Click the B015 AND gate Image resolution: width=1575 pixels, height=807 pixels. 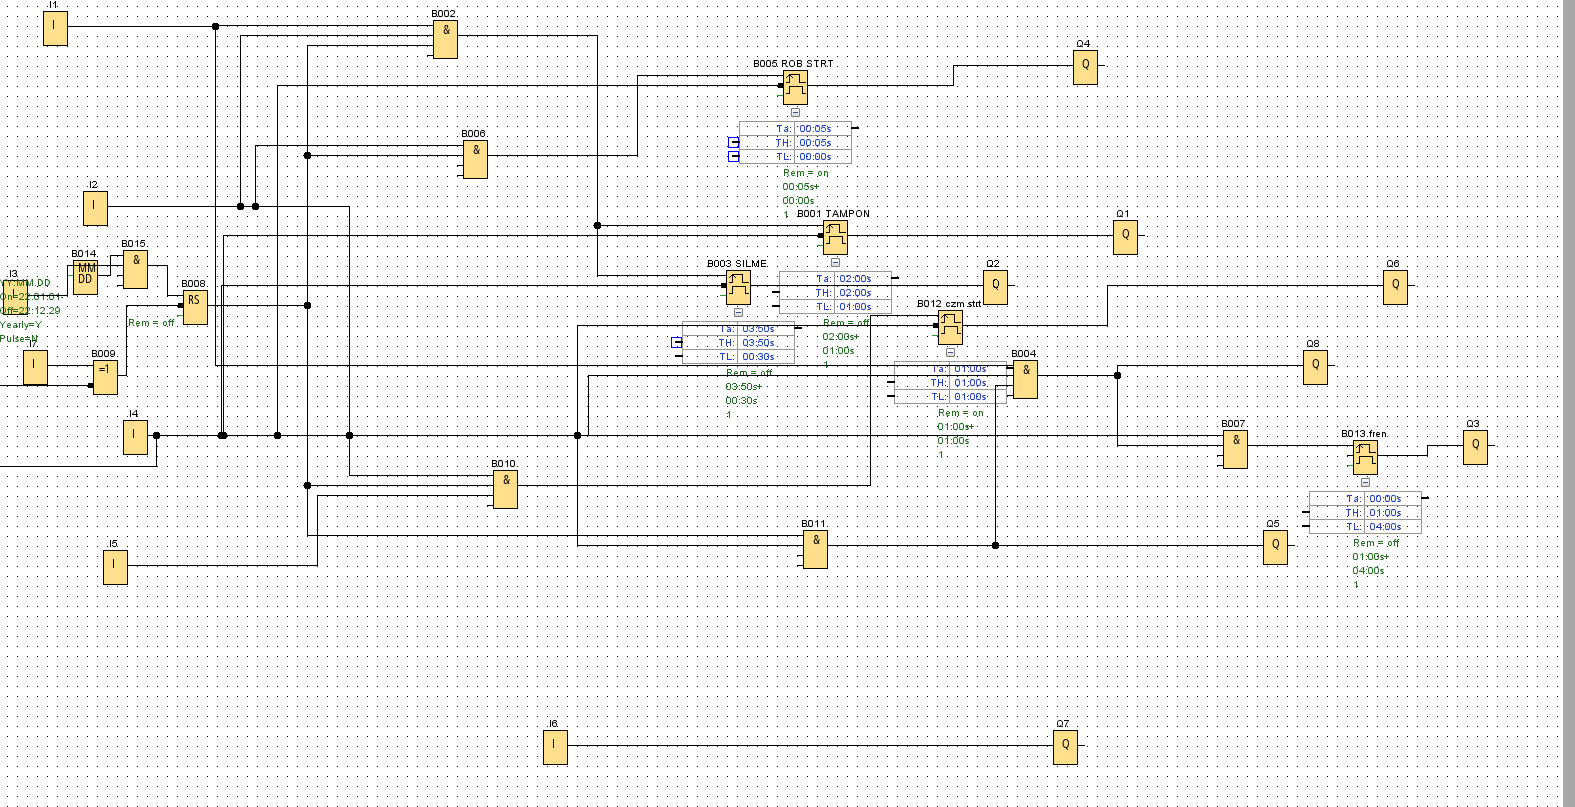(135, 269)
